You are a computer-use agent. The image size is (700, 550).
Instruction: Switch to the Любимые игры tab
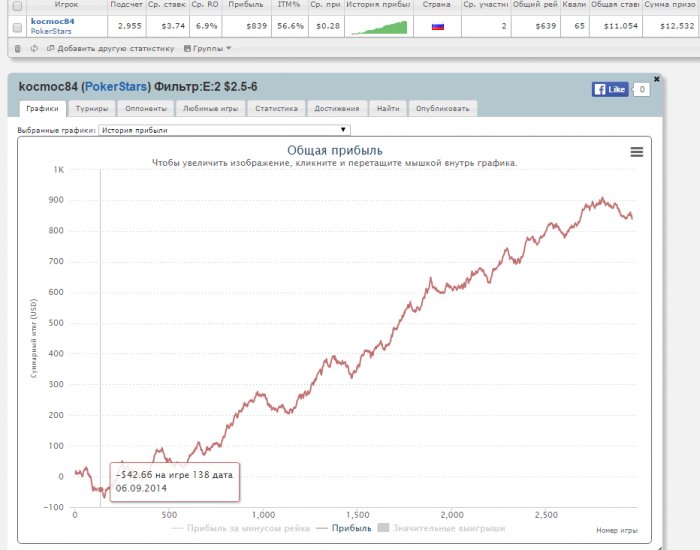pyautogui.click(x=210, y=108)
